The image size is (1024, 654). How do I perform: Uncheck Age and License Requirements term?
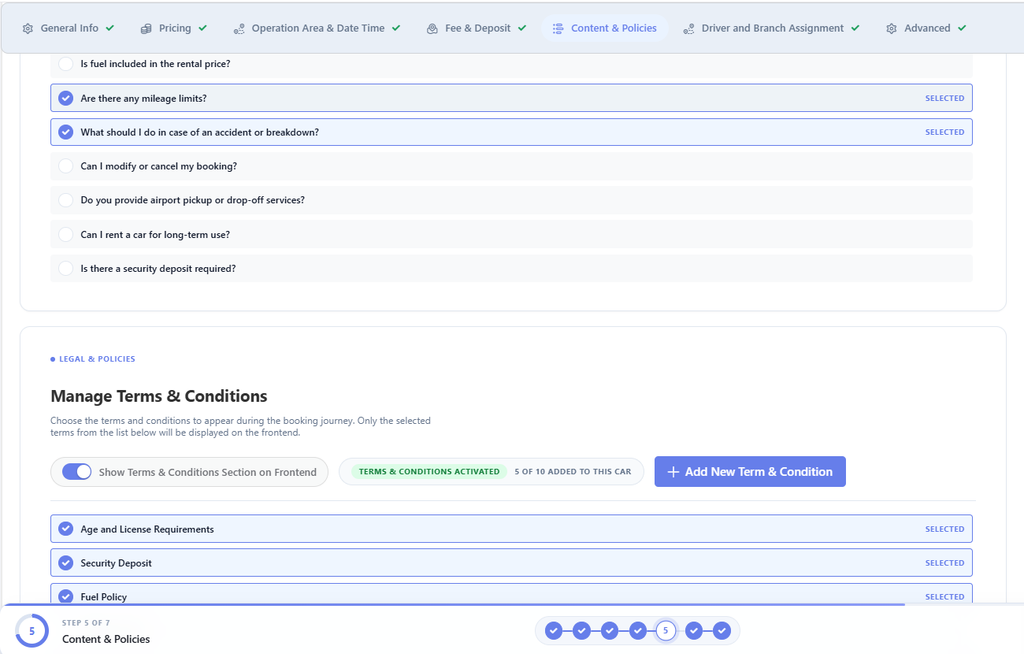pyautogui.click(x=511, y=529)
